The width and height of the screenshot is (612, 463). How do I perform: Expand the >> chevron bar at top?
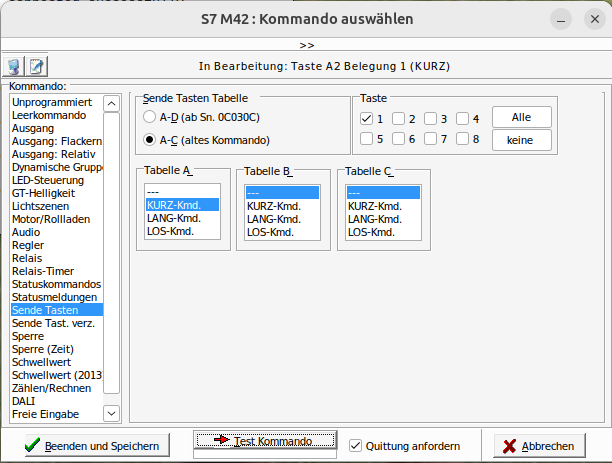click(306, 45)
